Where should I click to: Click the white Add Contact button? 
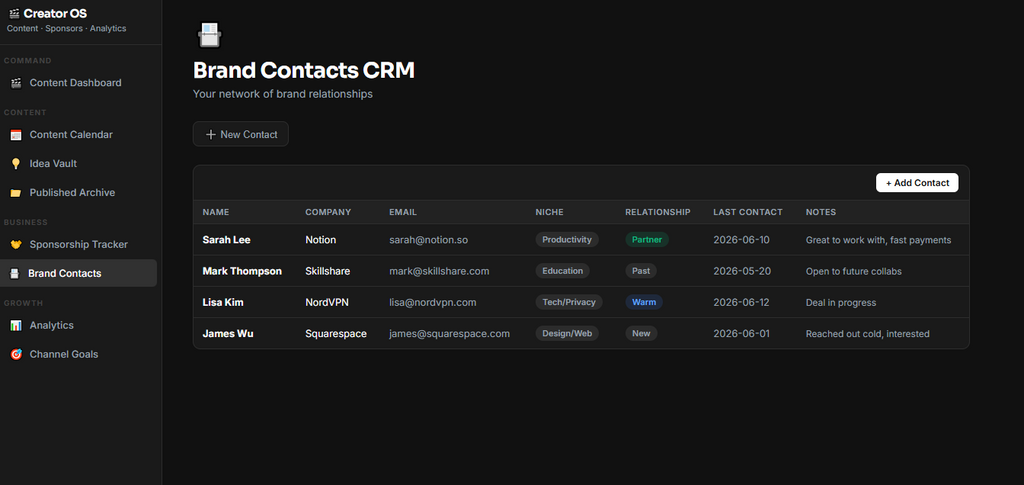click(917, 183)
